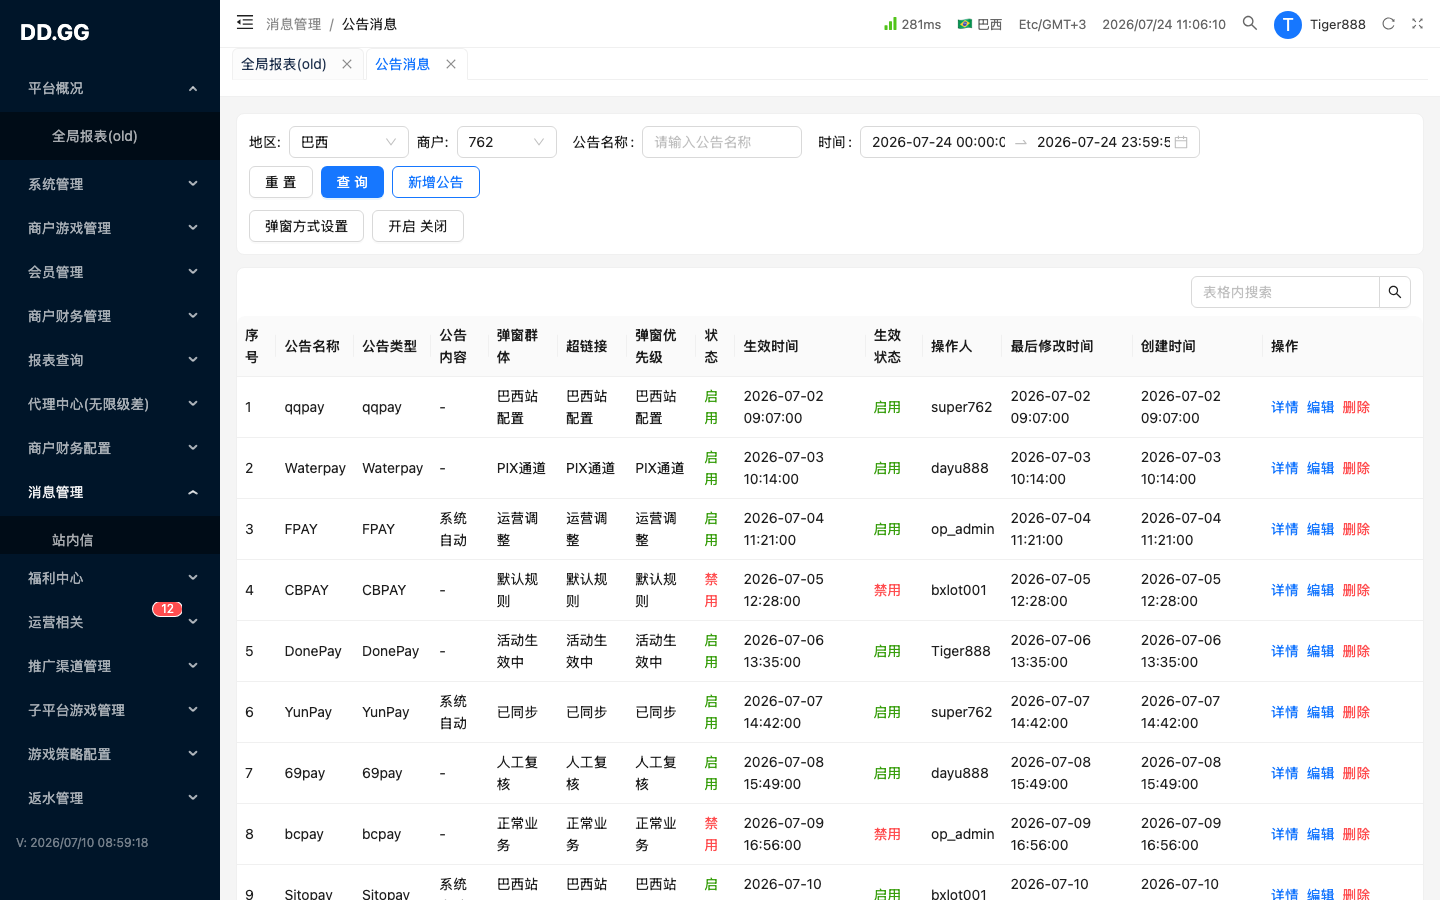Image resolution: width=1440 pixels, height=900 pixels.
Task: Click the Tiger888 user avatar
Action: tap(1288, 25)
